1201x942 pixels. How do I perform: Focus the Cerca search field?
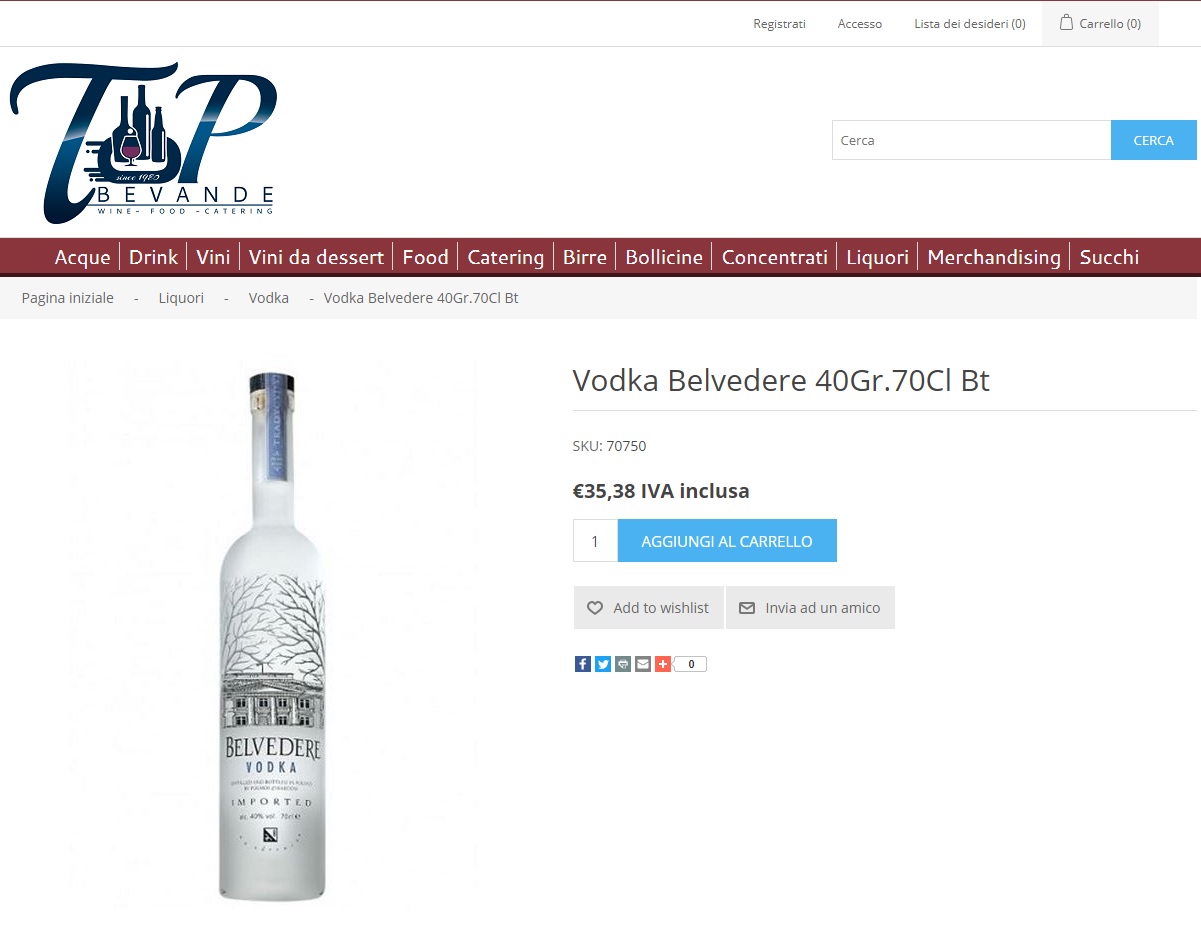click(971, 140)
